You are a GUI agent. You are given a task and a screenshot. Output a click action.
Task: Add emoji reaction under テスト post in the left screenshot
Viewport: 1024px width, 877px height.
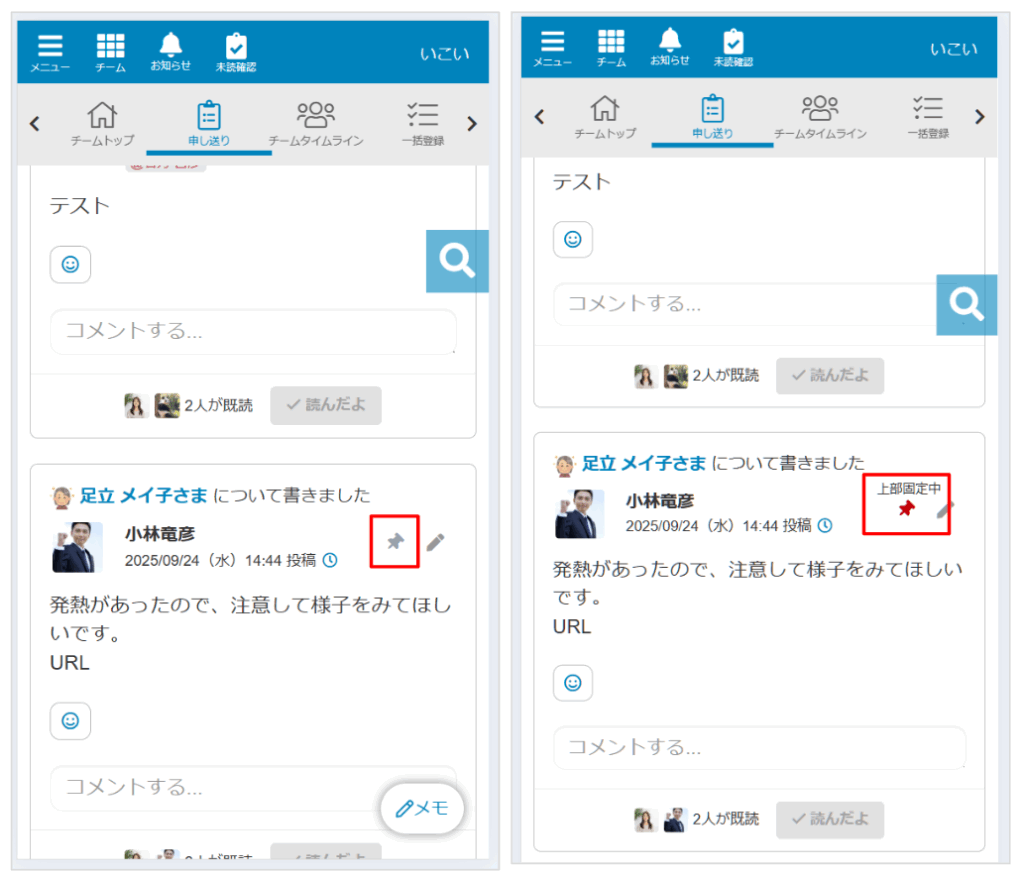point(70,264)
